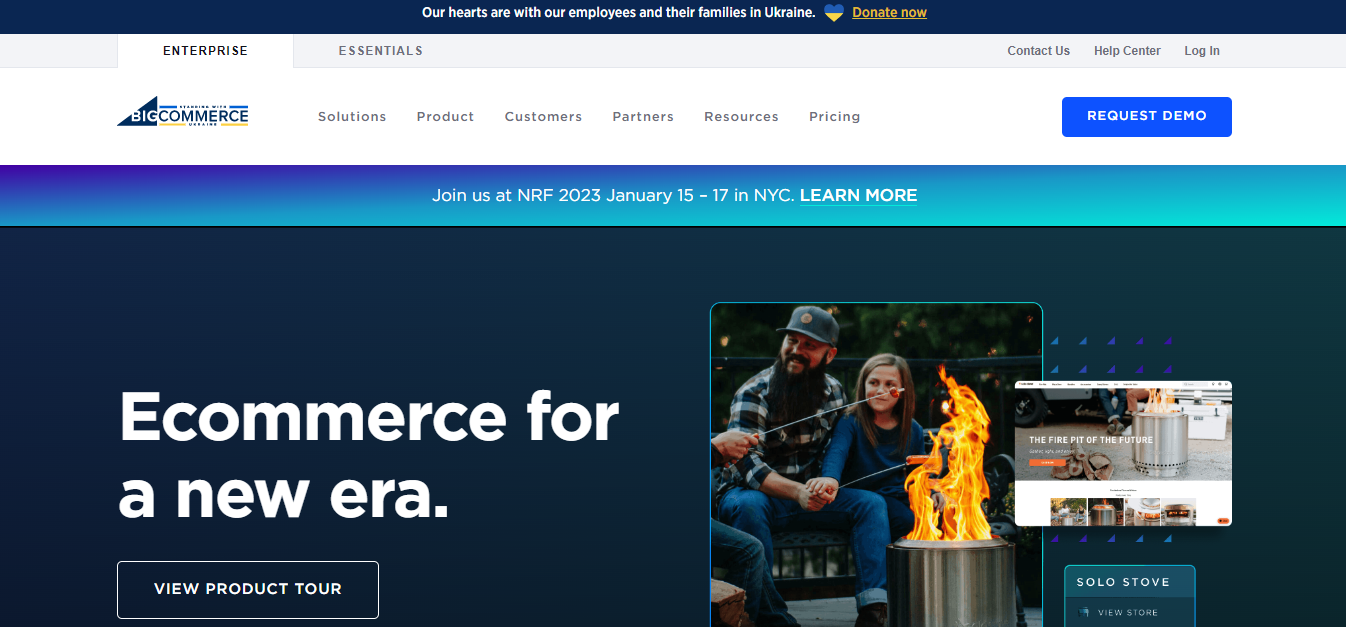Open the Product menu

point(445,117)
